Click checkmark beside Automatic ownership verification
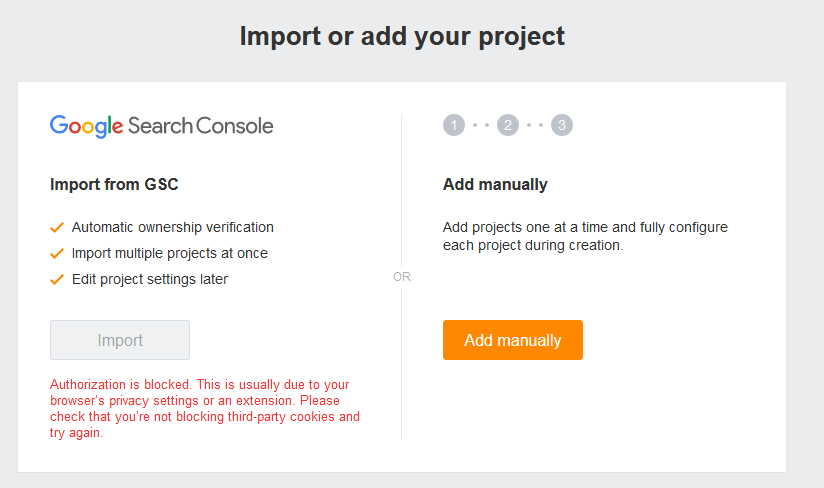 [57, 227]
